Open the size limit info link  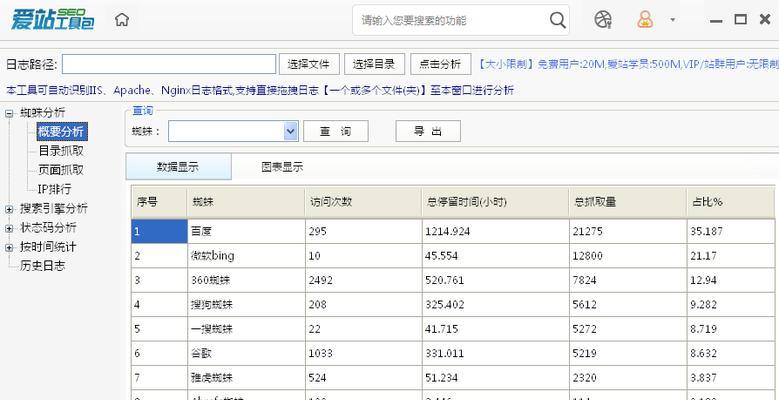pyautogui.click(x=628, y=64)
